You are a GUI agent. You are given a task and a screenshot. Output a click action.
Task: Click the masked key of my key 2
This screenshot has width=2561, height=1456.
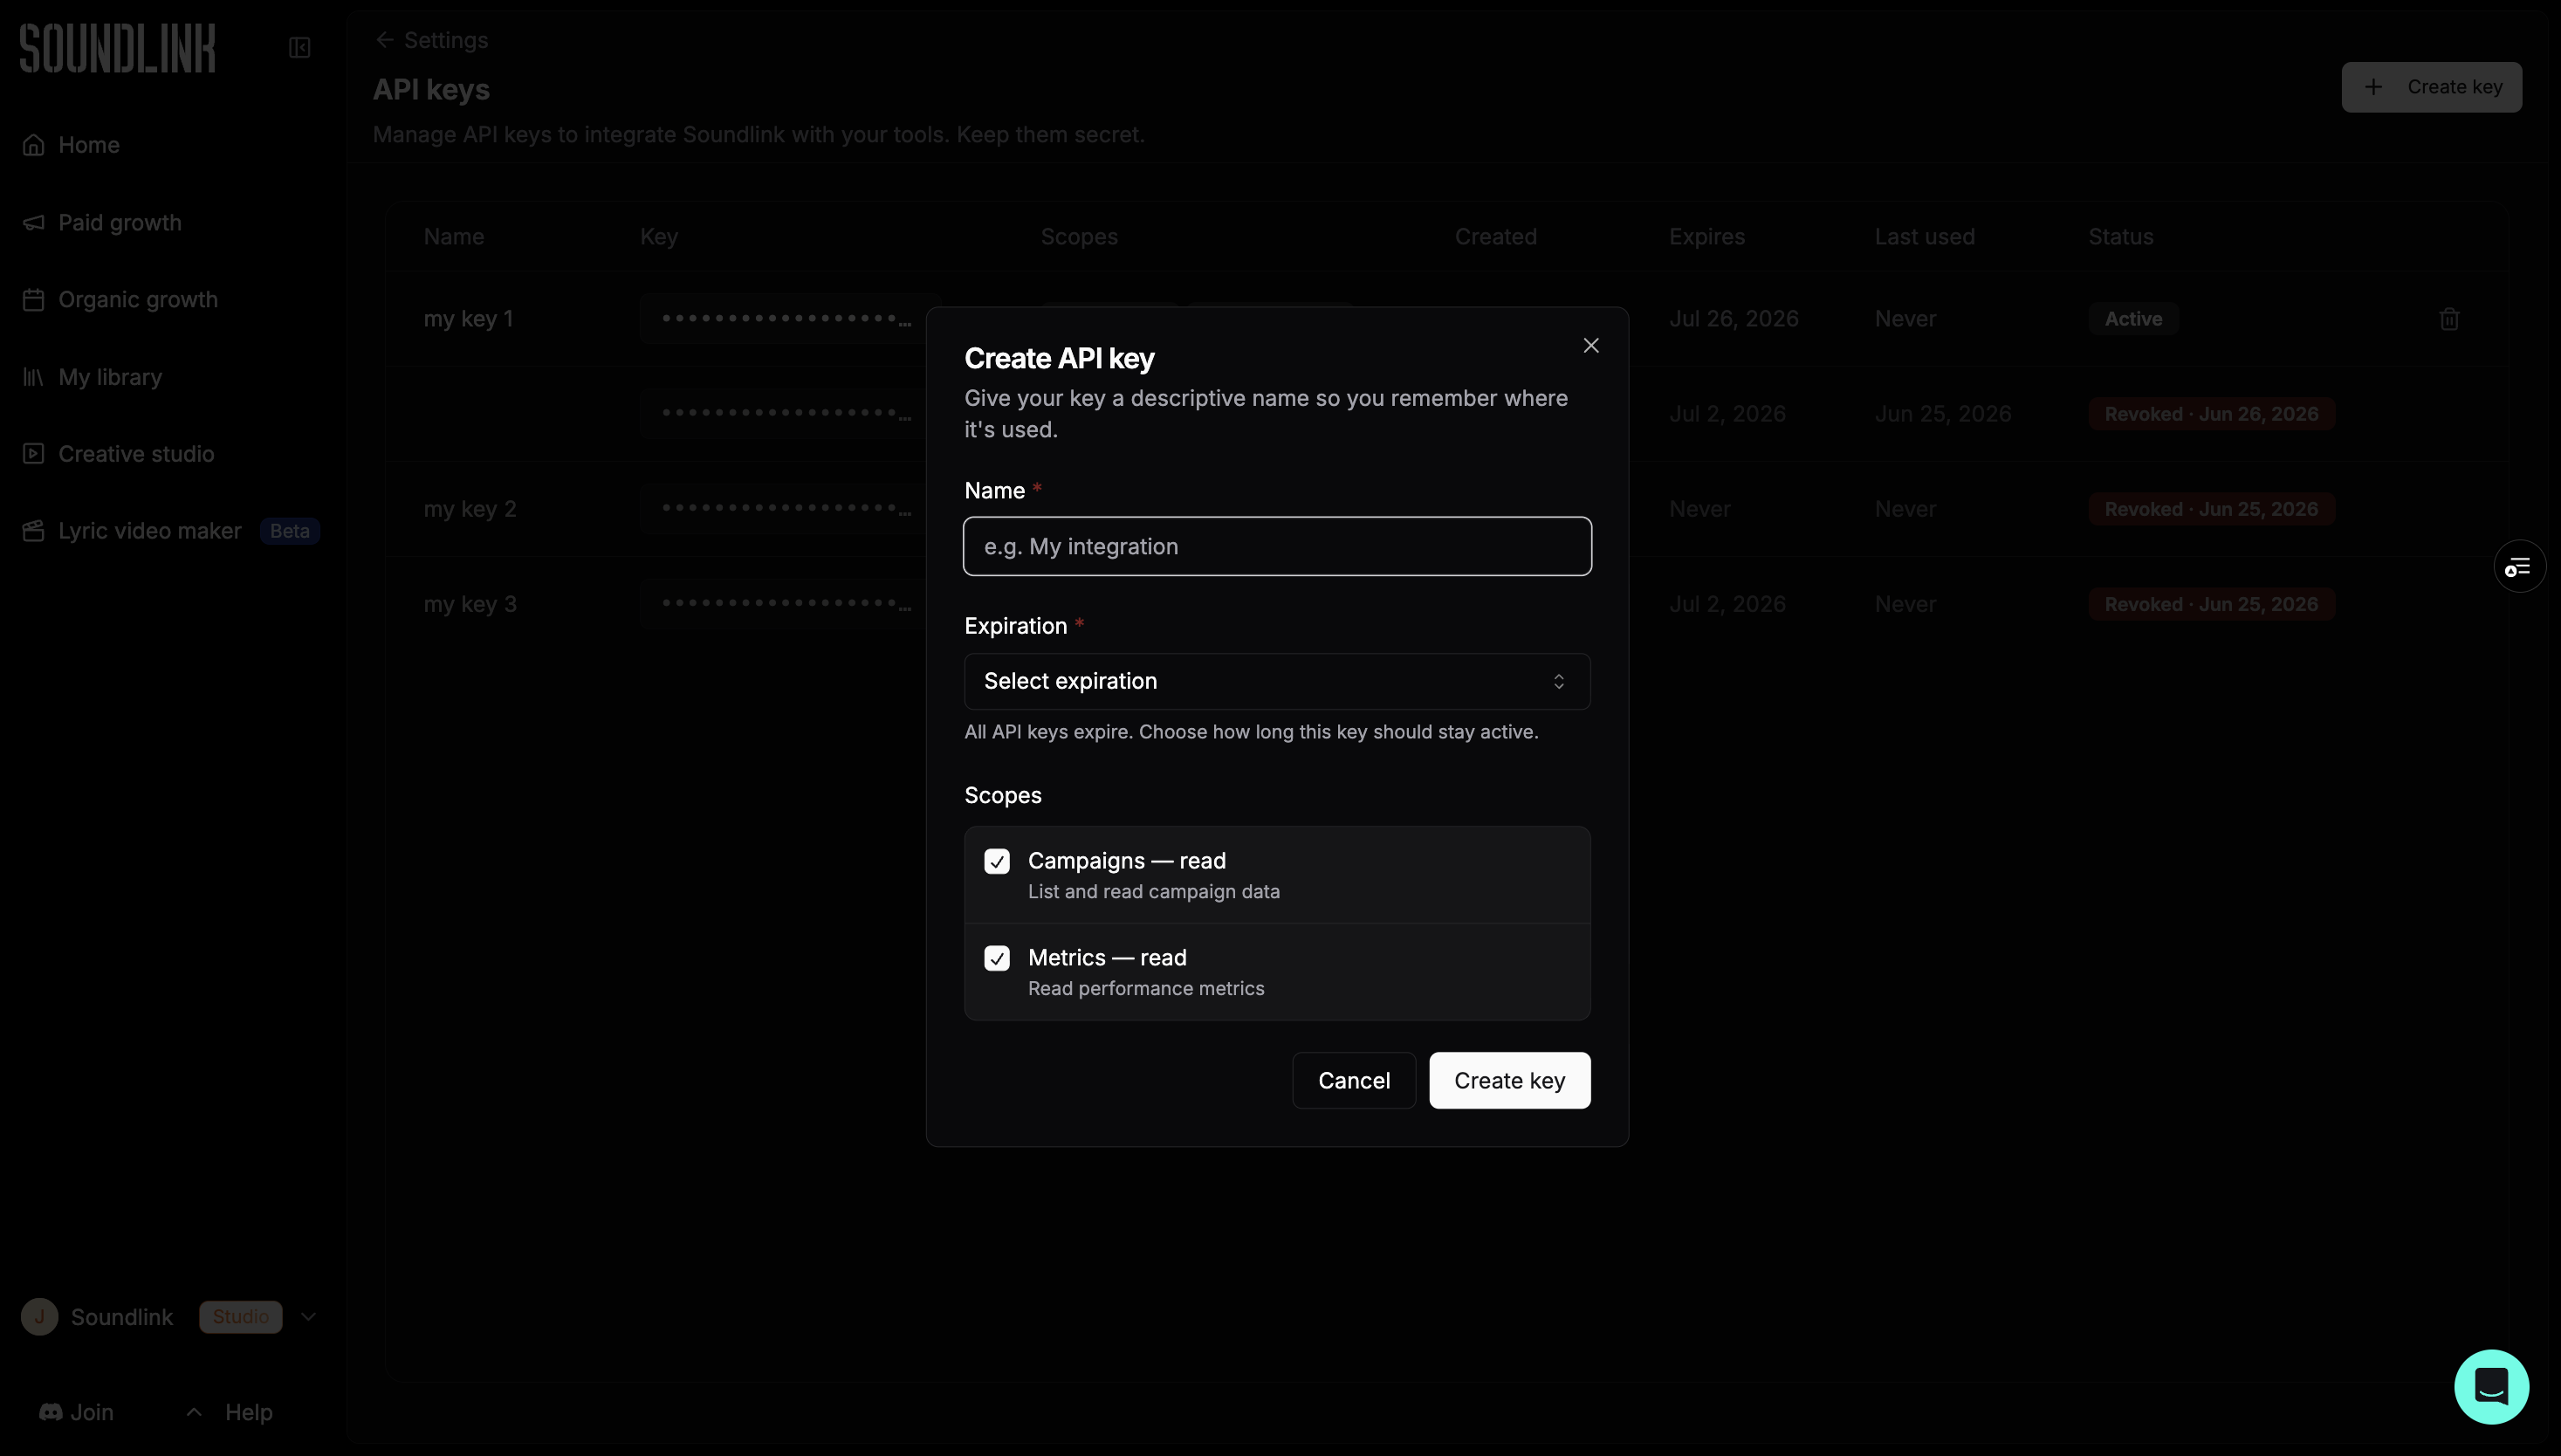(786, 509)
